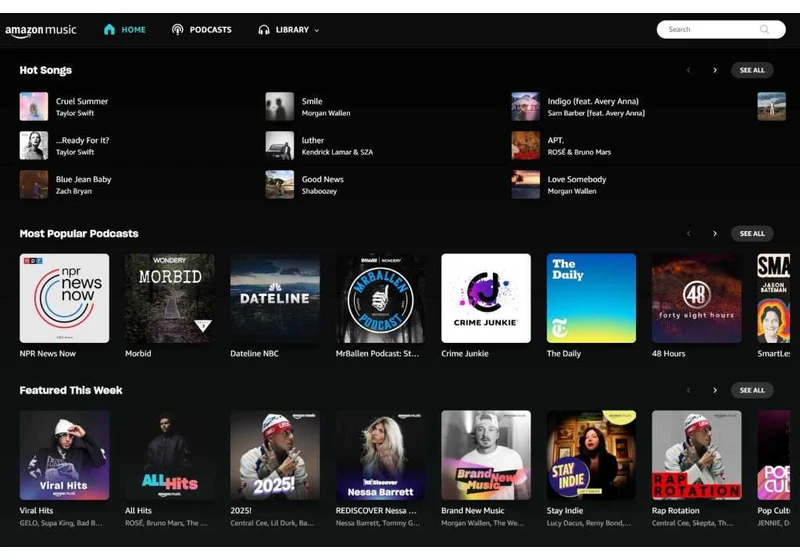
Task: Click Good News cover art
Action: coord(280,184)
